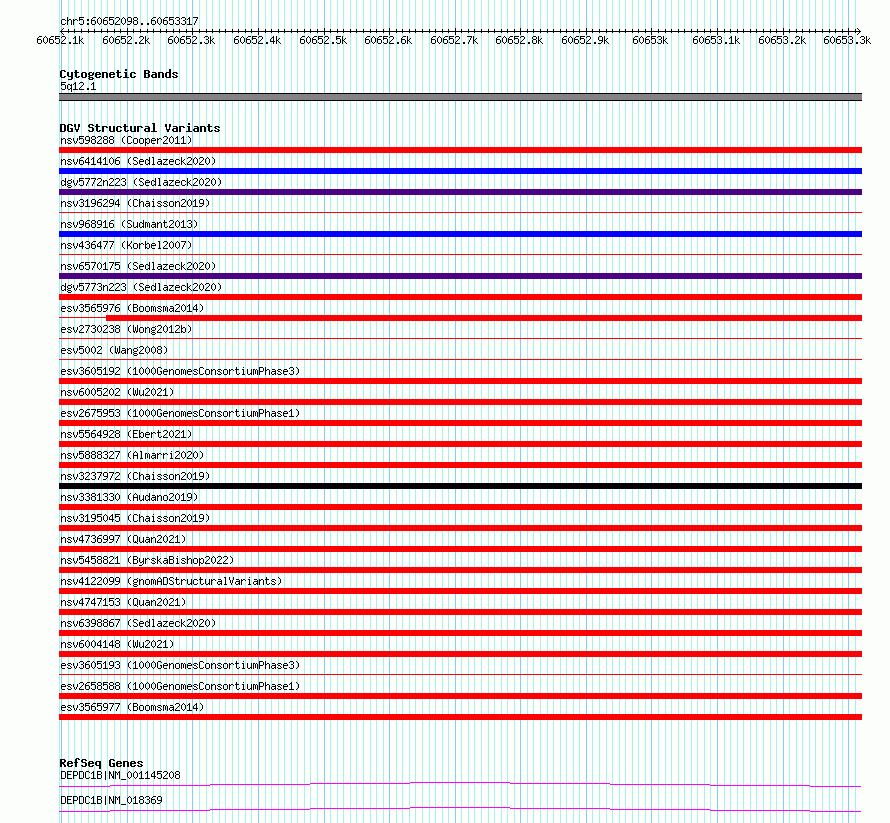The image size is (890, 823).
Task: Select nsv4736997 (Quan2021) variant label
Action: point(123,539)
